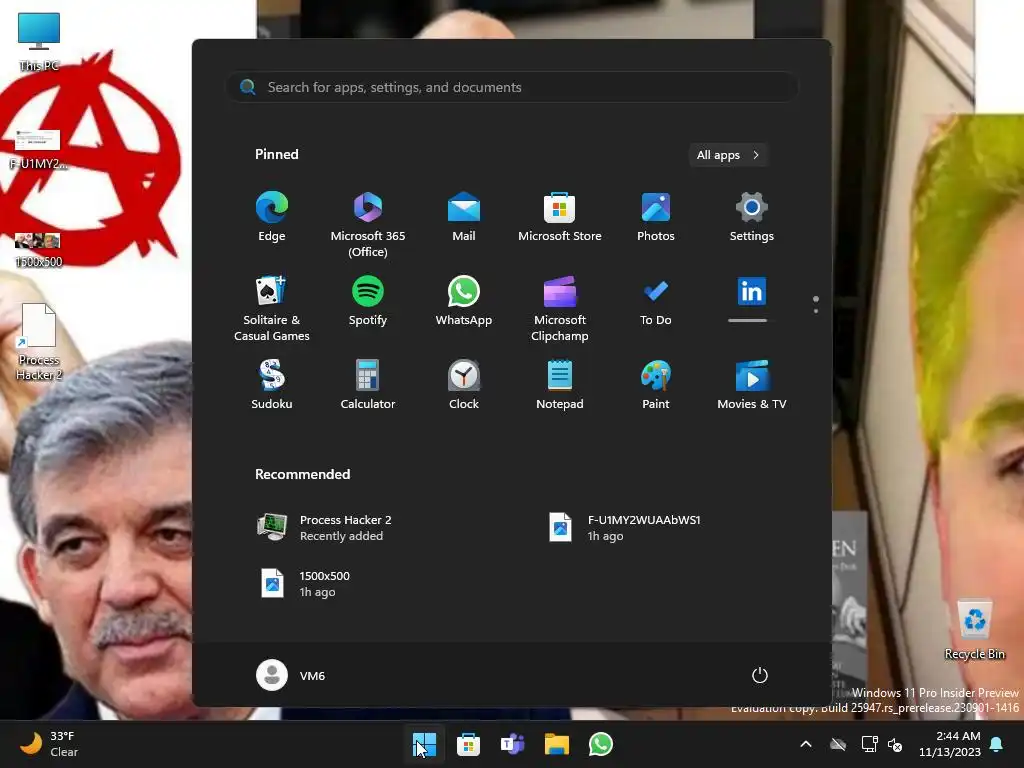Start the Sudoku game
Image resolution: width=1024 pixels, height=768 pixels.
272,385
